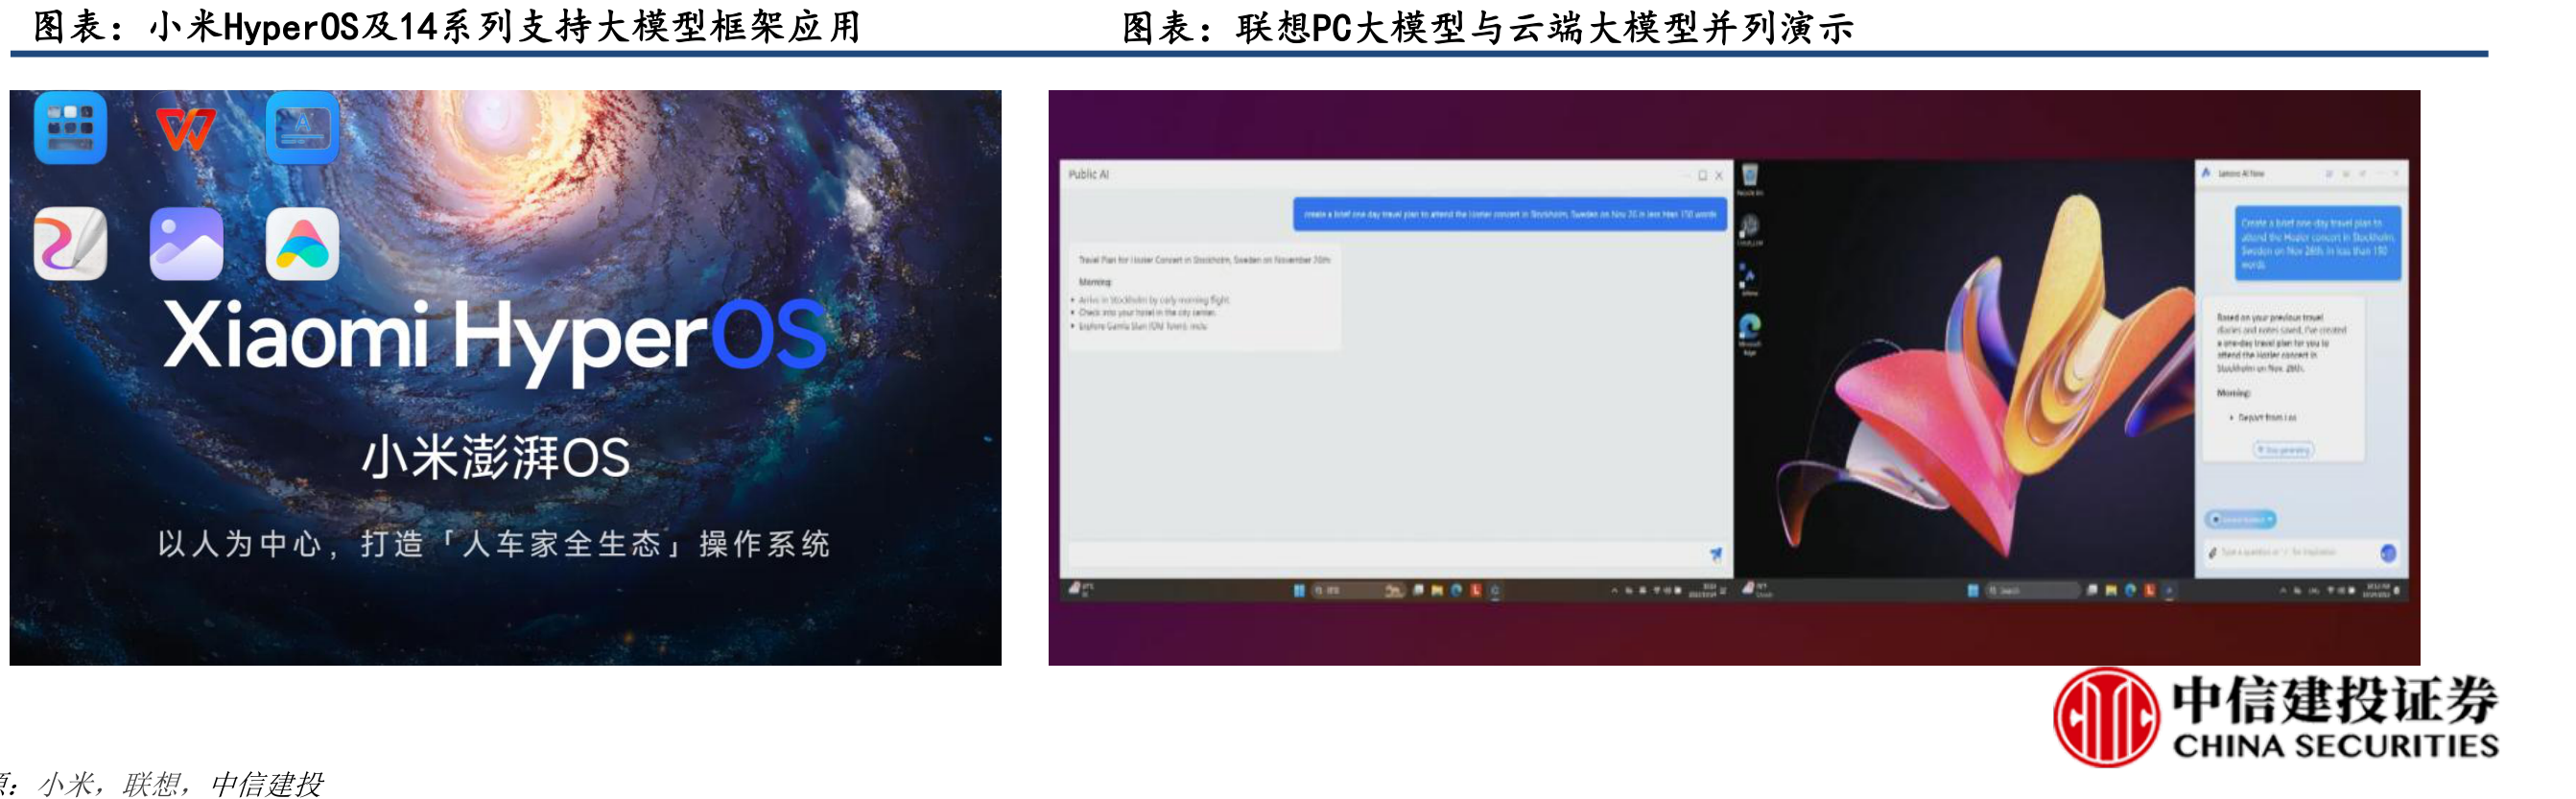This screenshot has height=799, width=2576.
Task: Open weather widget on left screen taskbar
Action: pos(1082,590)
